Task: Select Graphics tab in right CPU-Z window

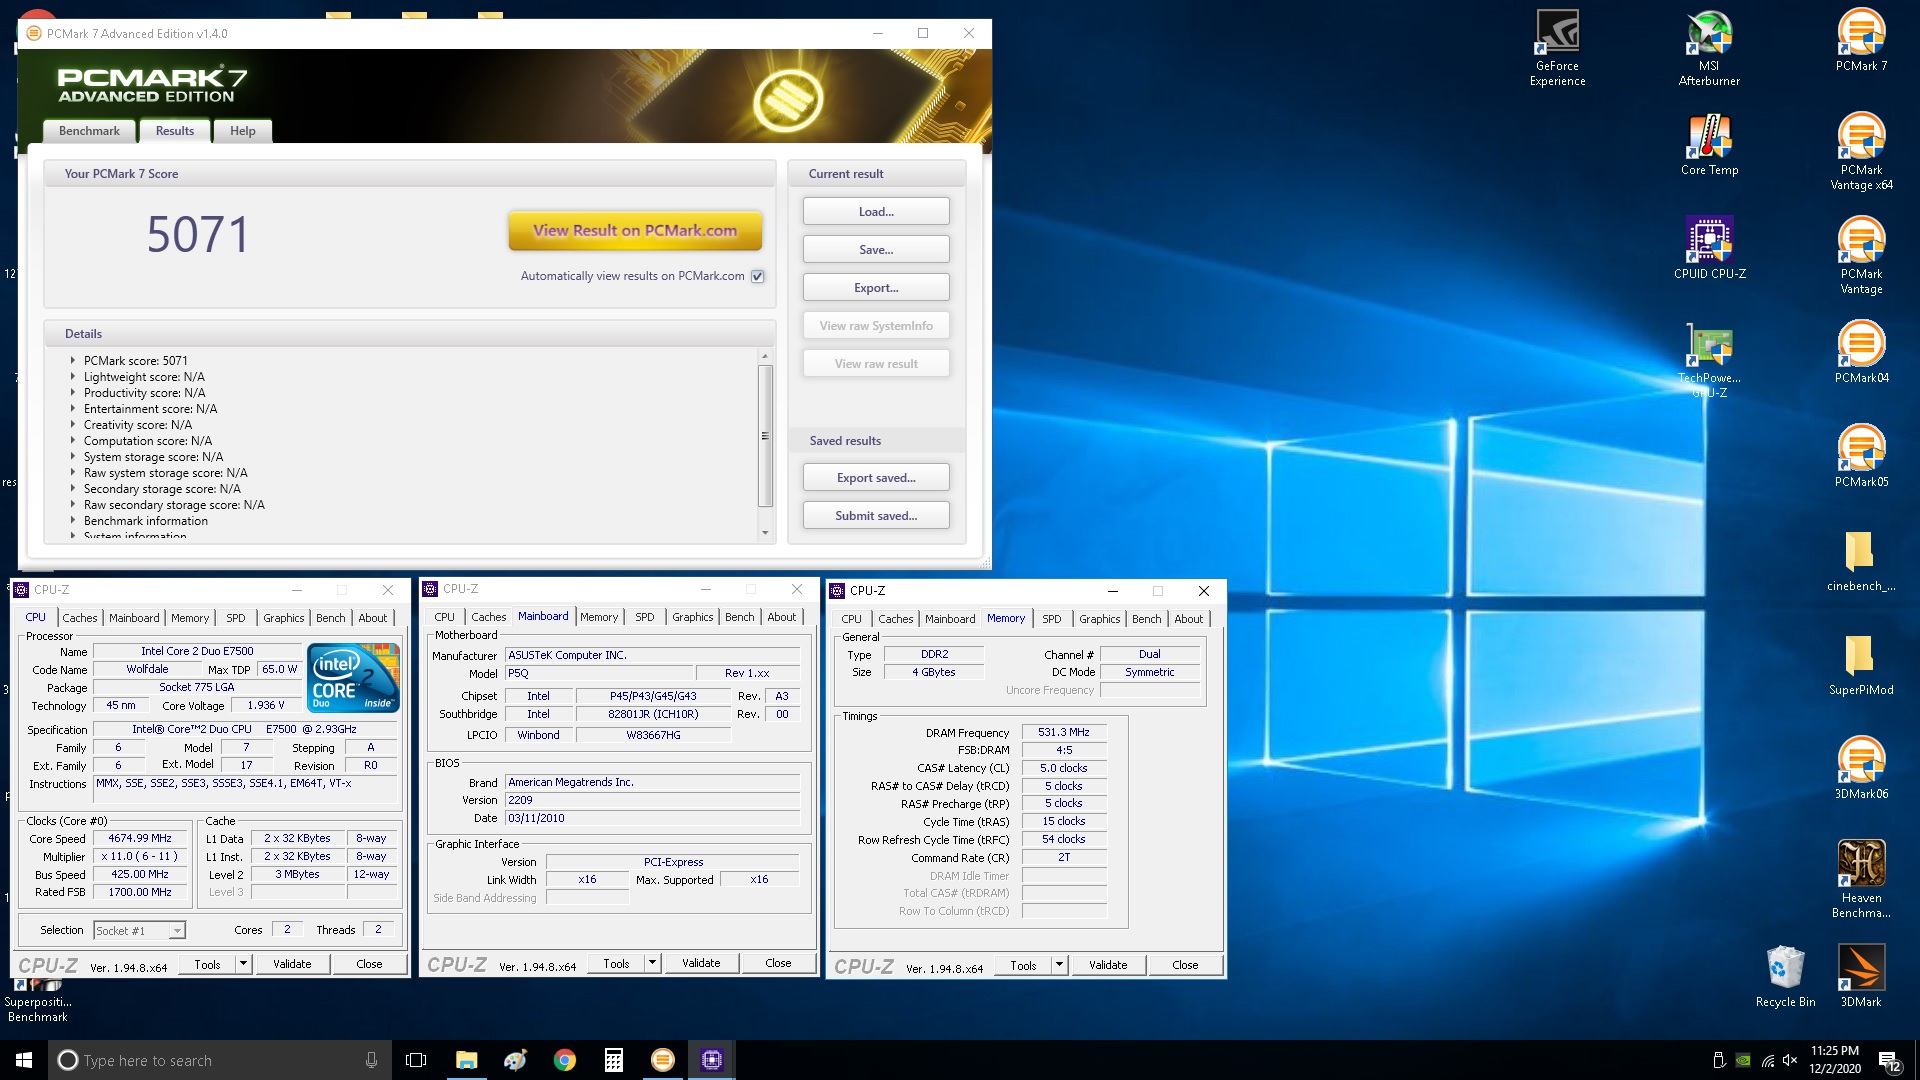Action: click(x=1100, y=619)
